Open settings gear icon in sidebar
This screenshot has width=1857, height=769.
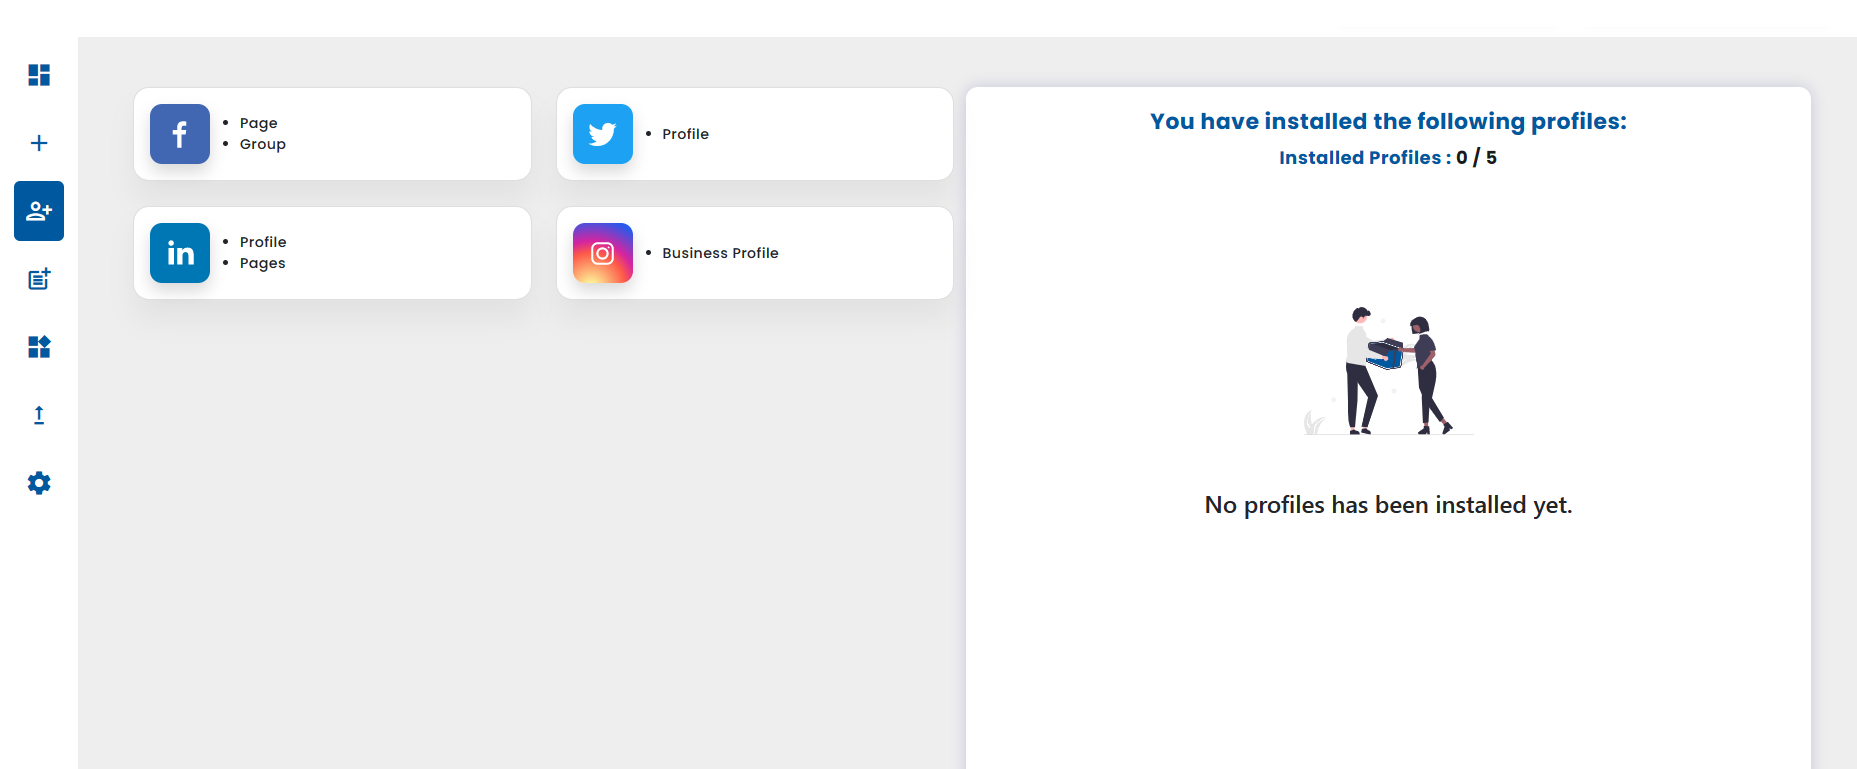pyautogui.click(x=39, y=483)
